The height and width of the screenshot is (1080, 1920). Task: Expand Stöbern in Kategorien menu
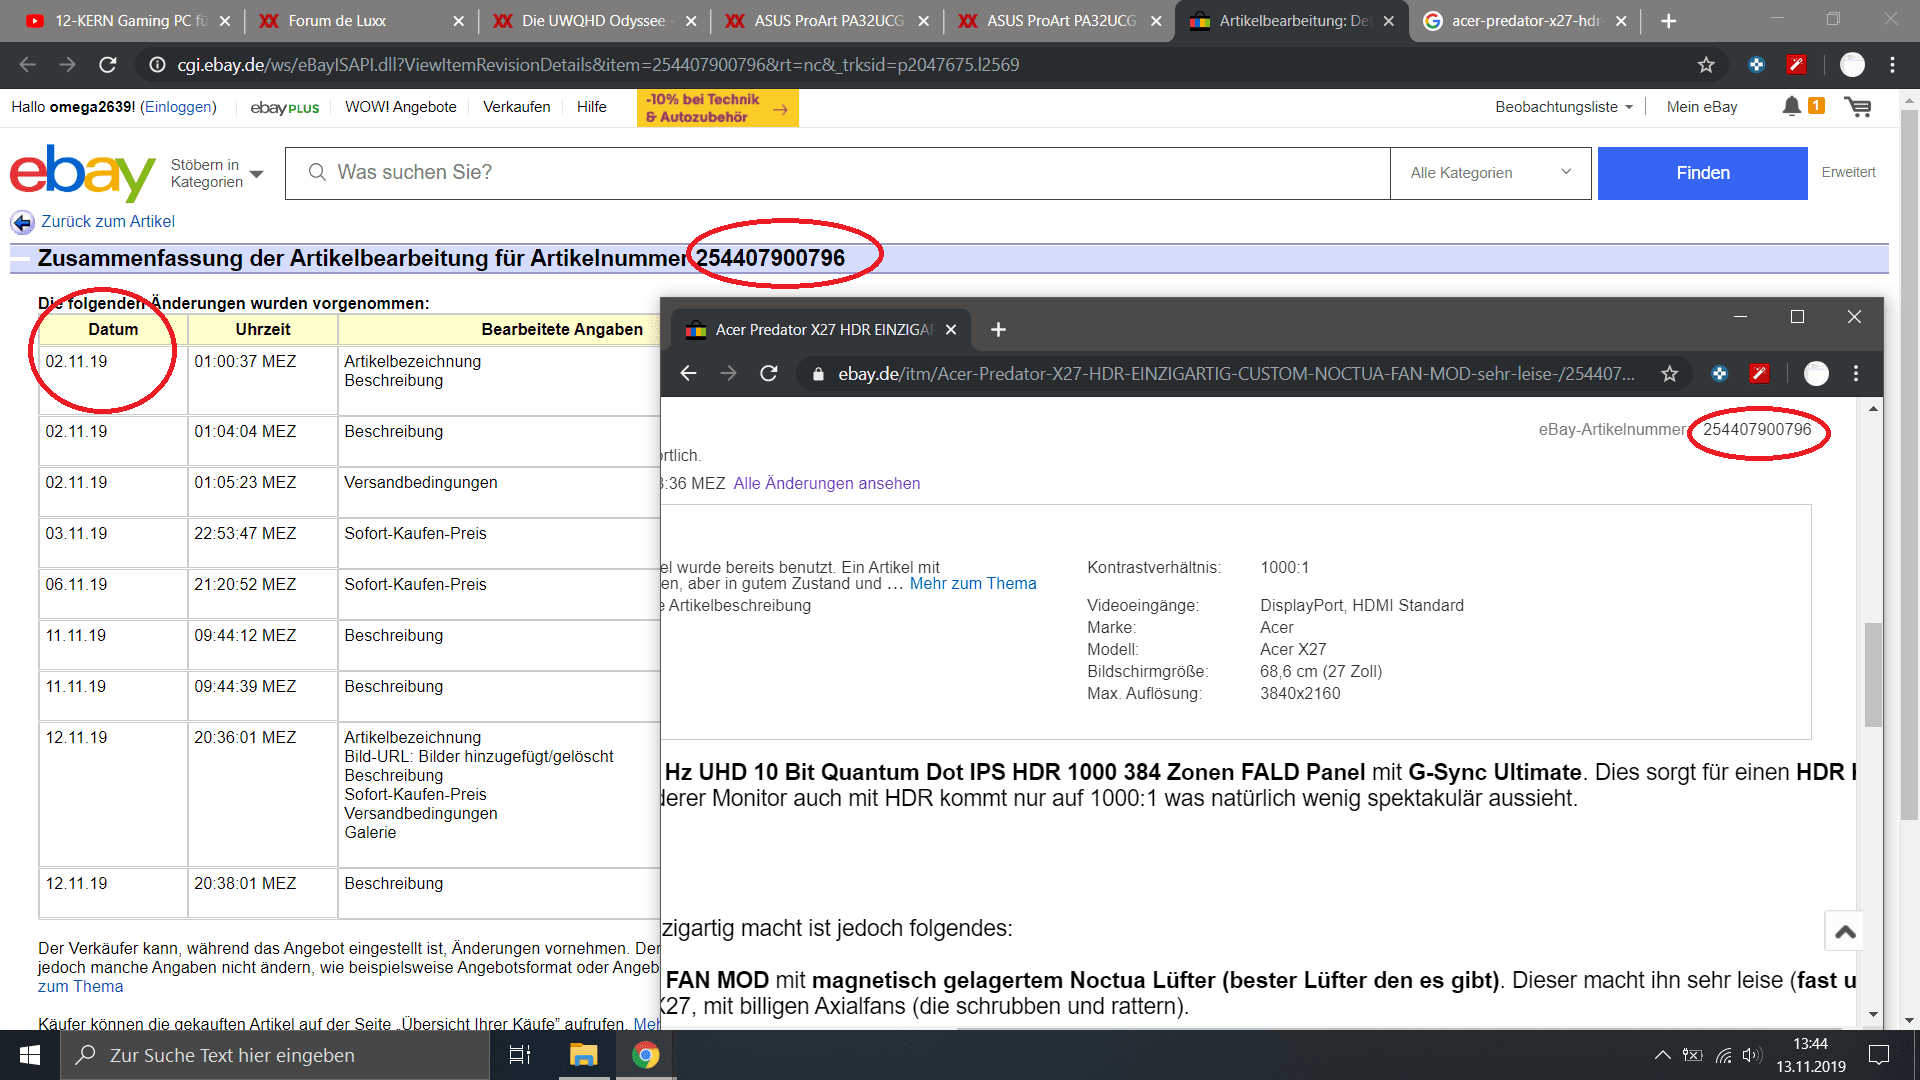(216, 173)
